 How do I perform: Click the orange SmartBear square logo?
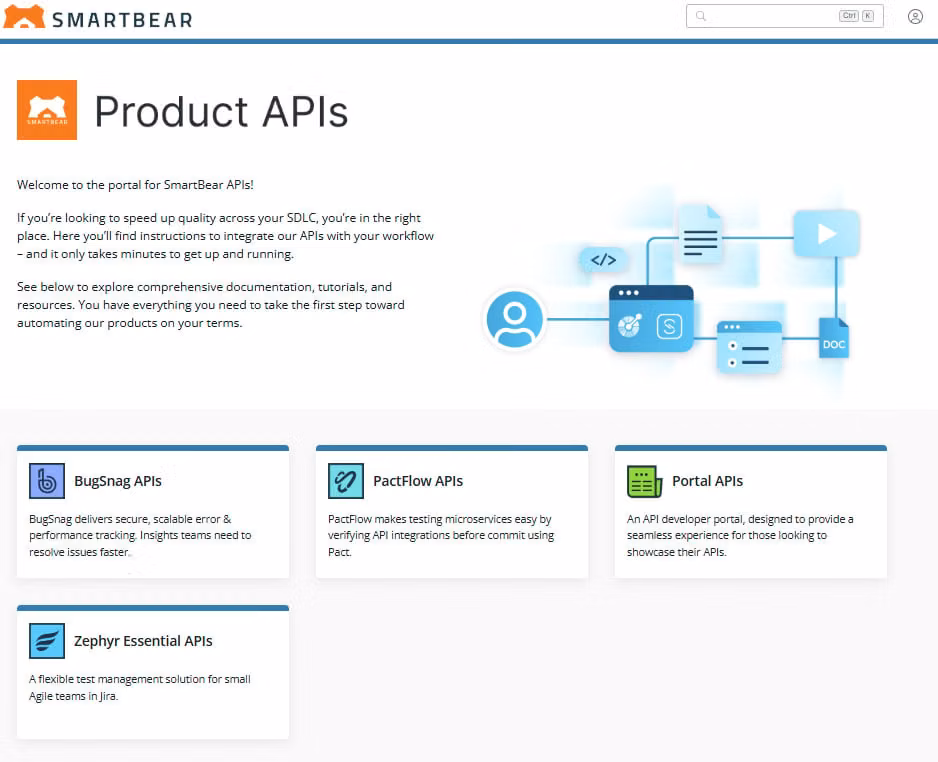tap(47, 110)
